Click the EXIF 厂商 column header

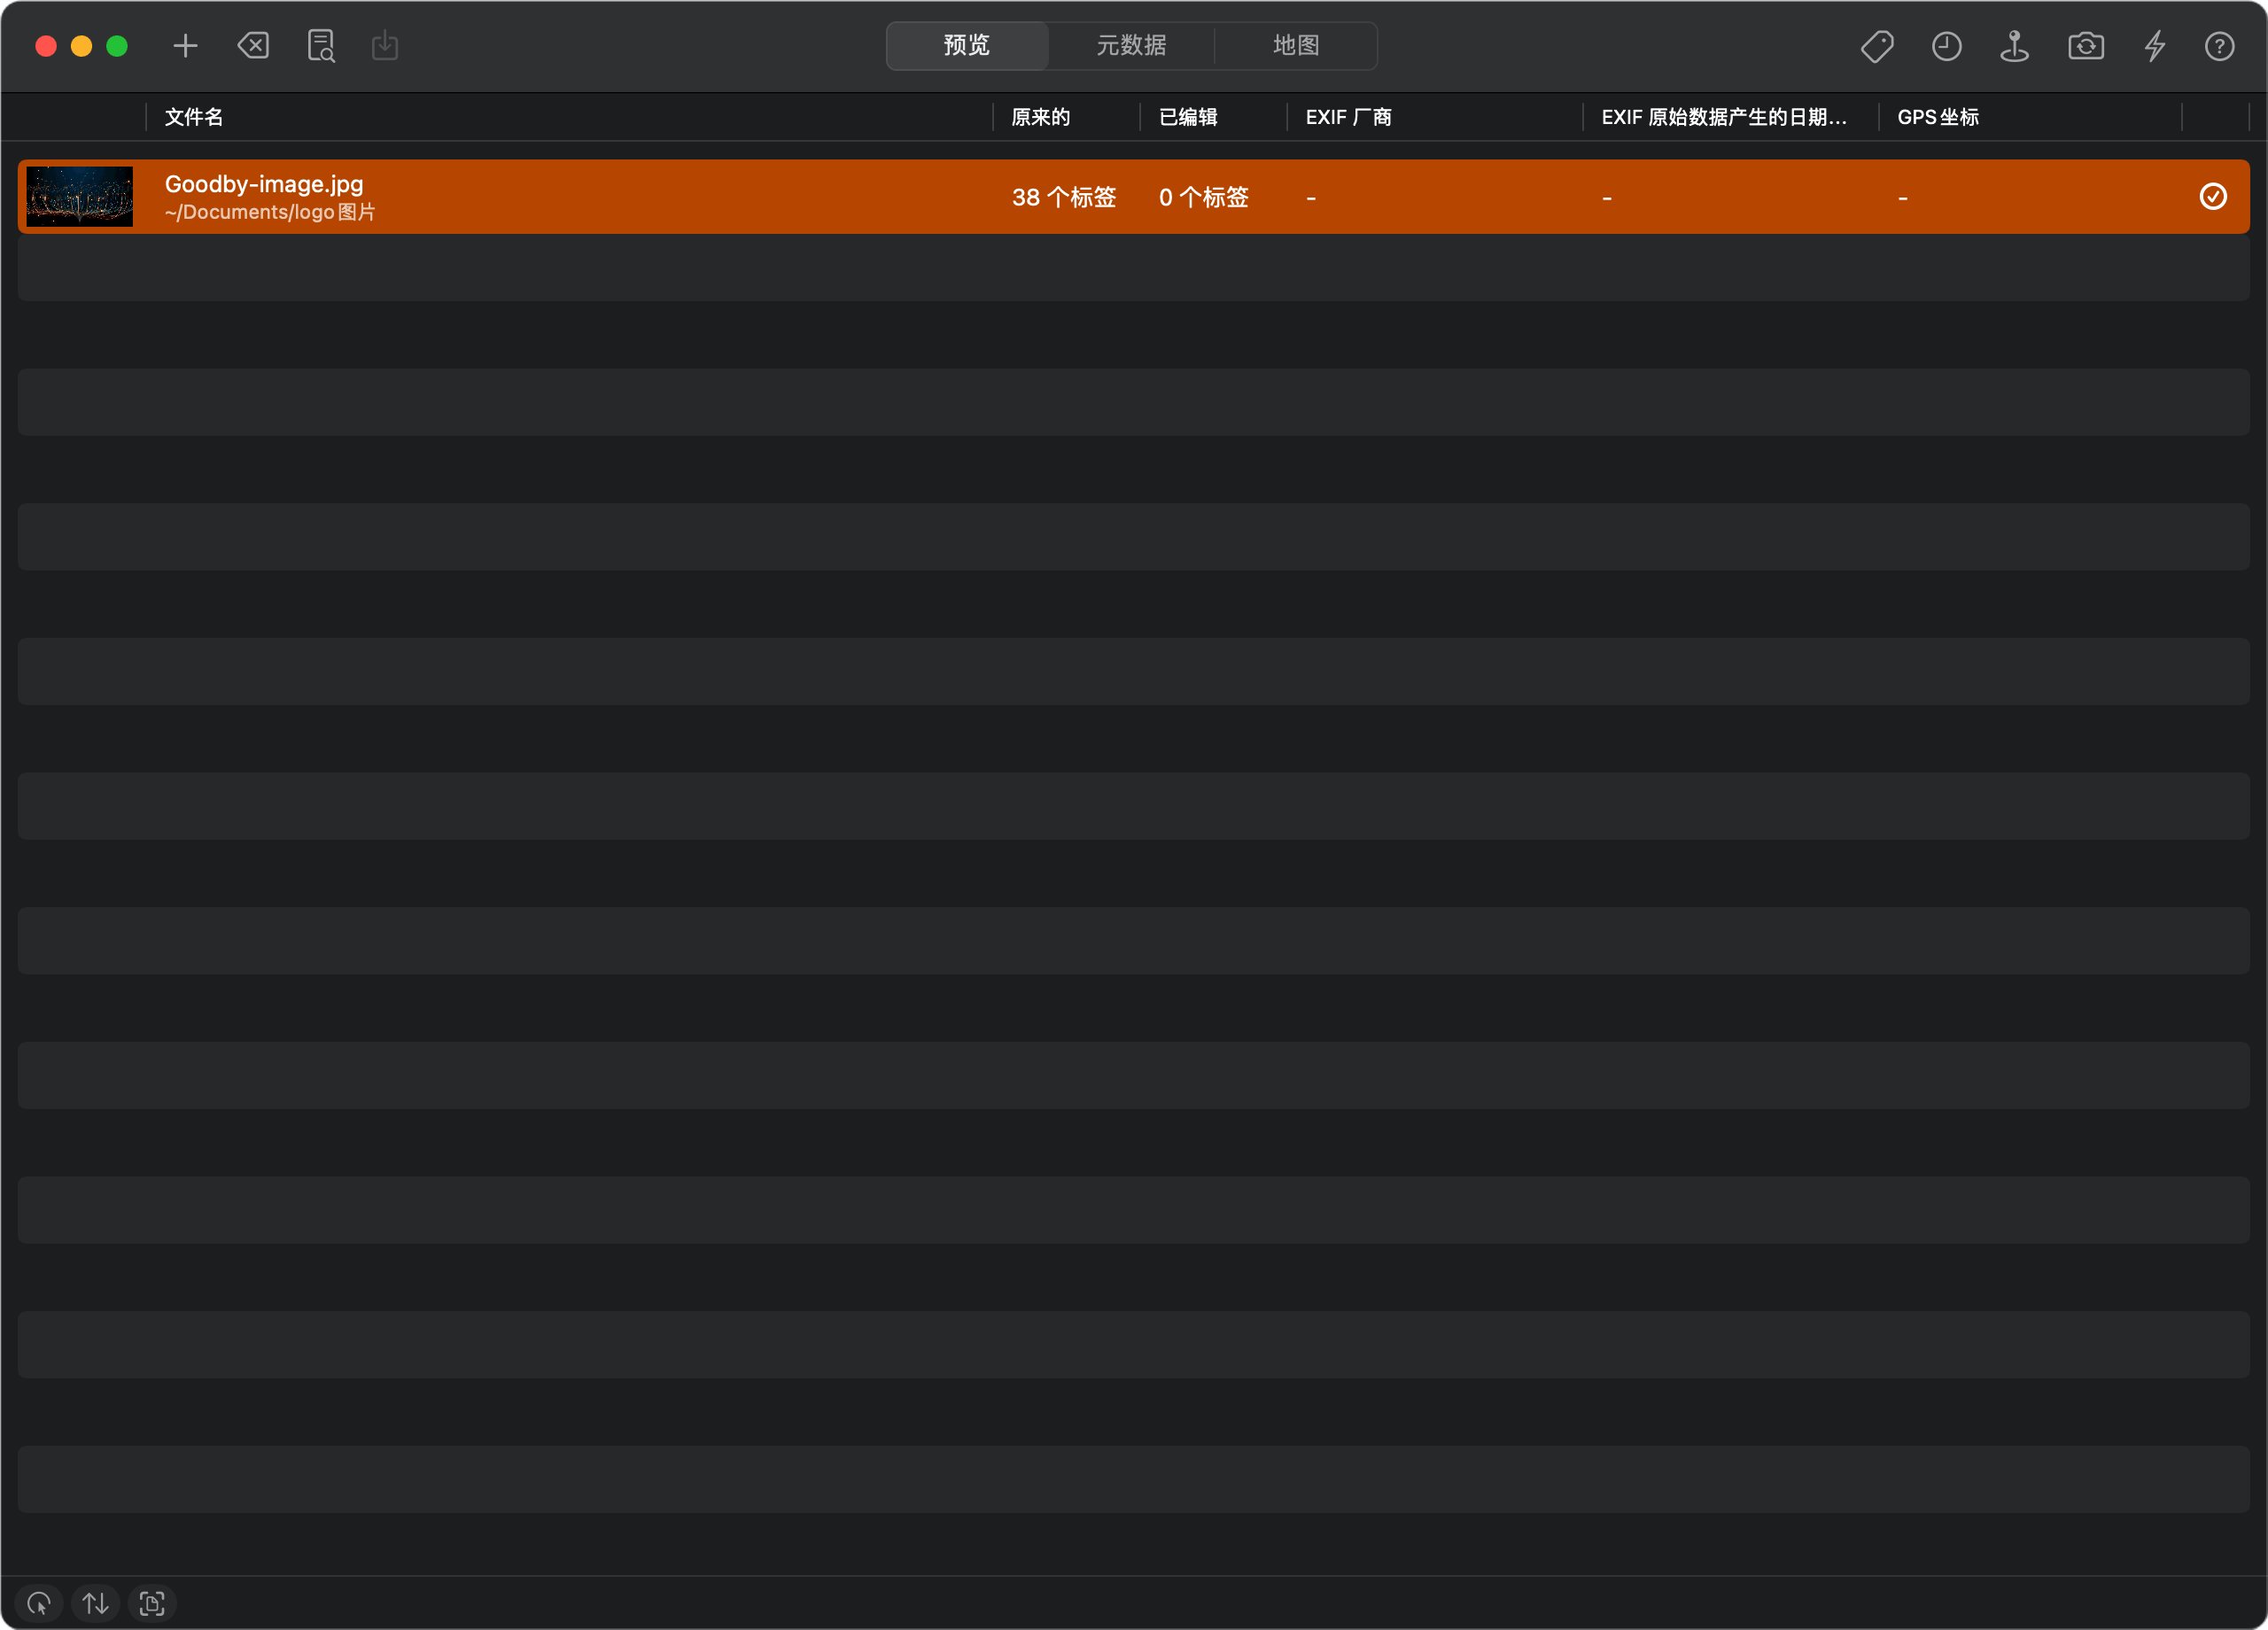(1348, 117)
